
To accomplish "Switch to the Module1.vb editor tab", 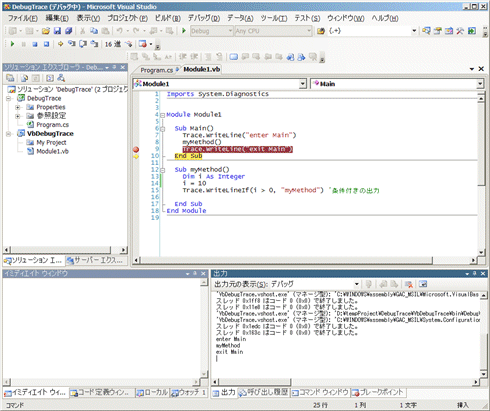I will 201,69.
